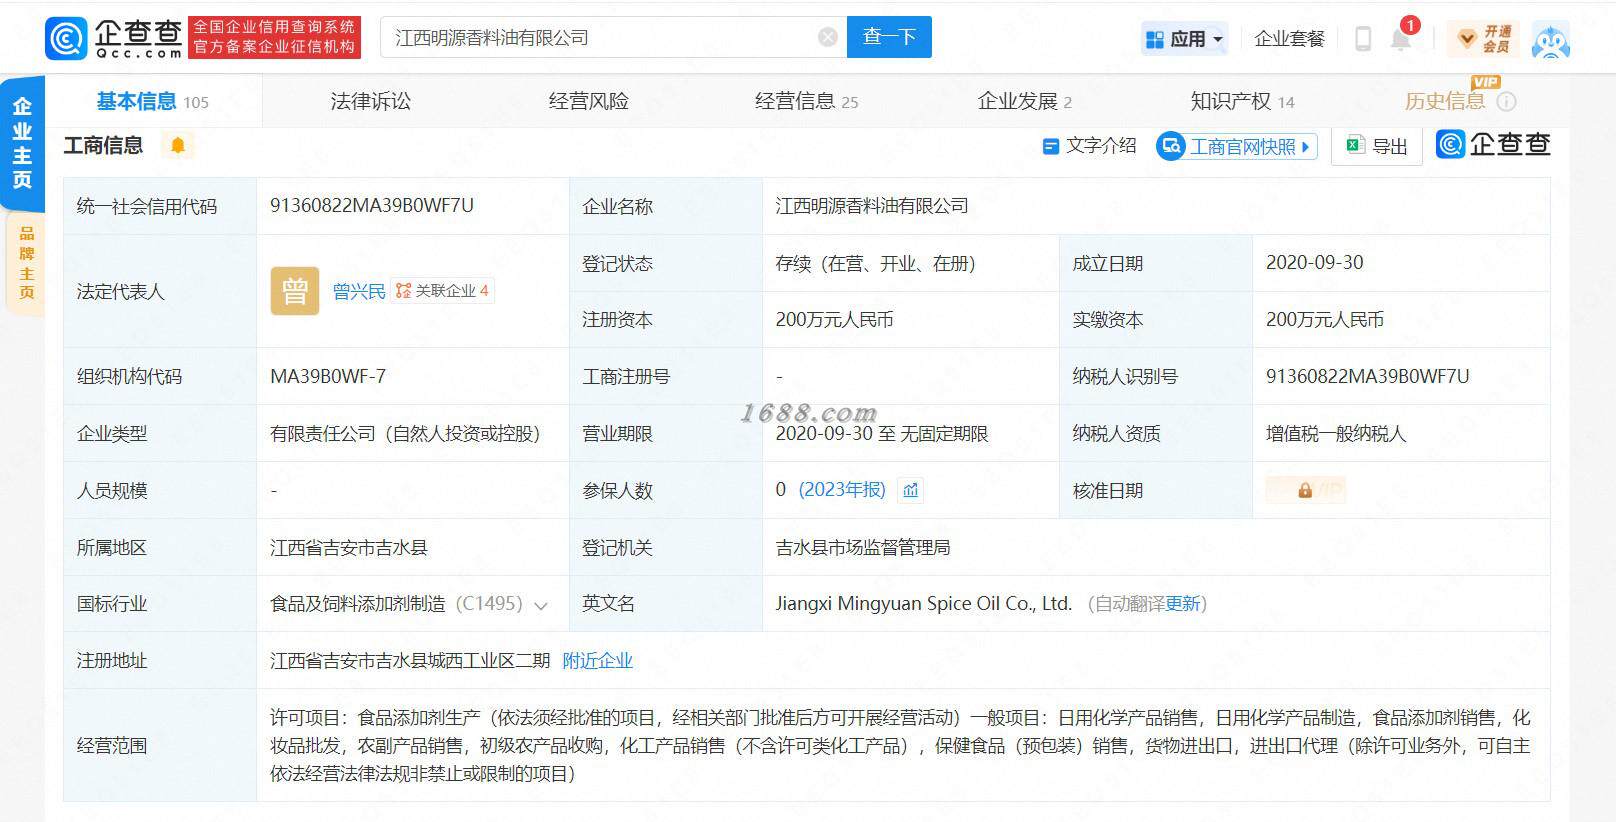This screenshot has height=822, width=1616.
Task: Click organization code MA39B0WF-7
Action: coord(328,377)
